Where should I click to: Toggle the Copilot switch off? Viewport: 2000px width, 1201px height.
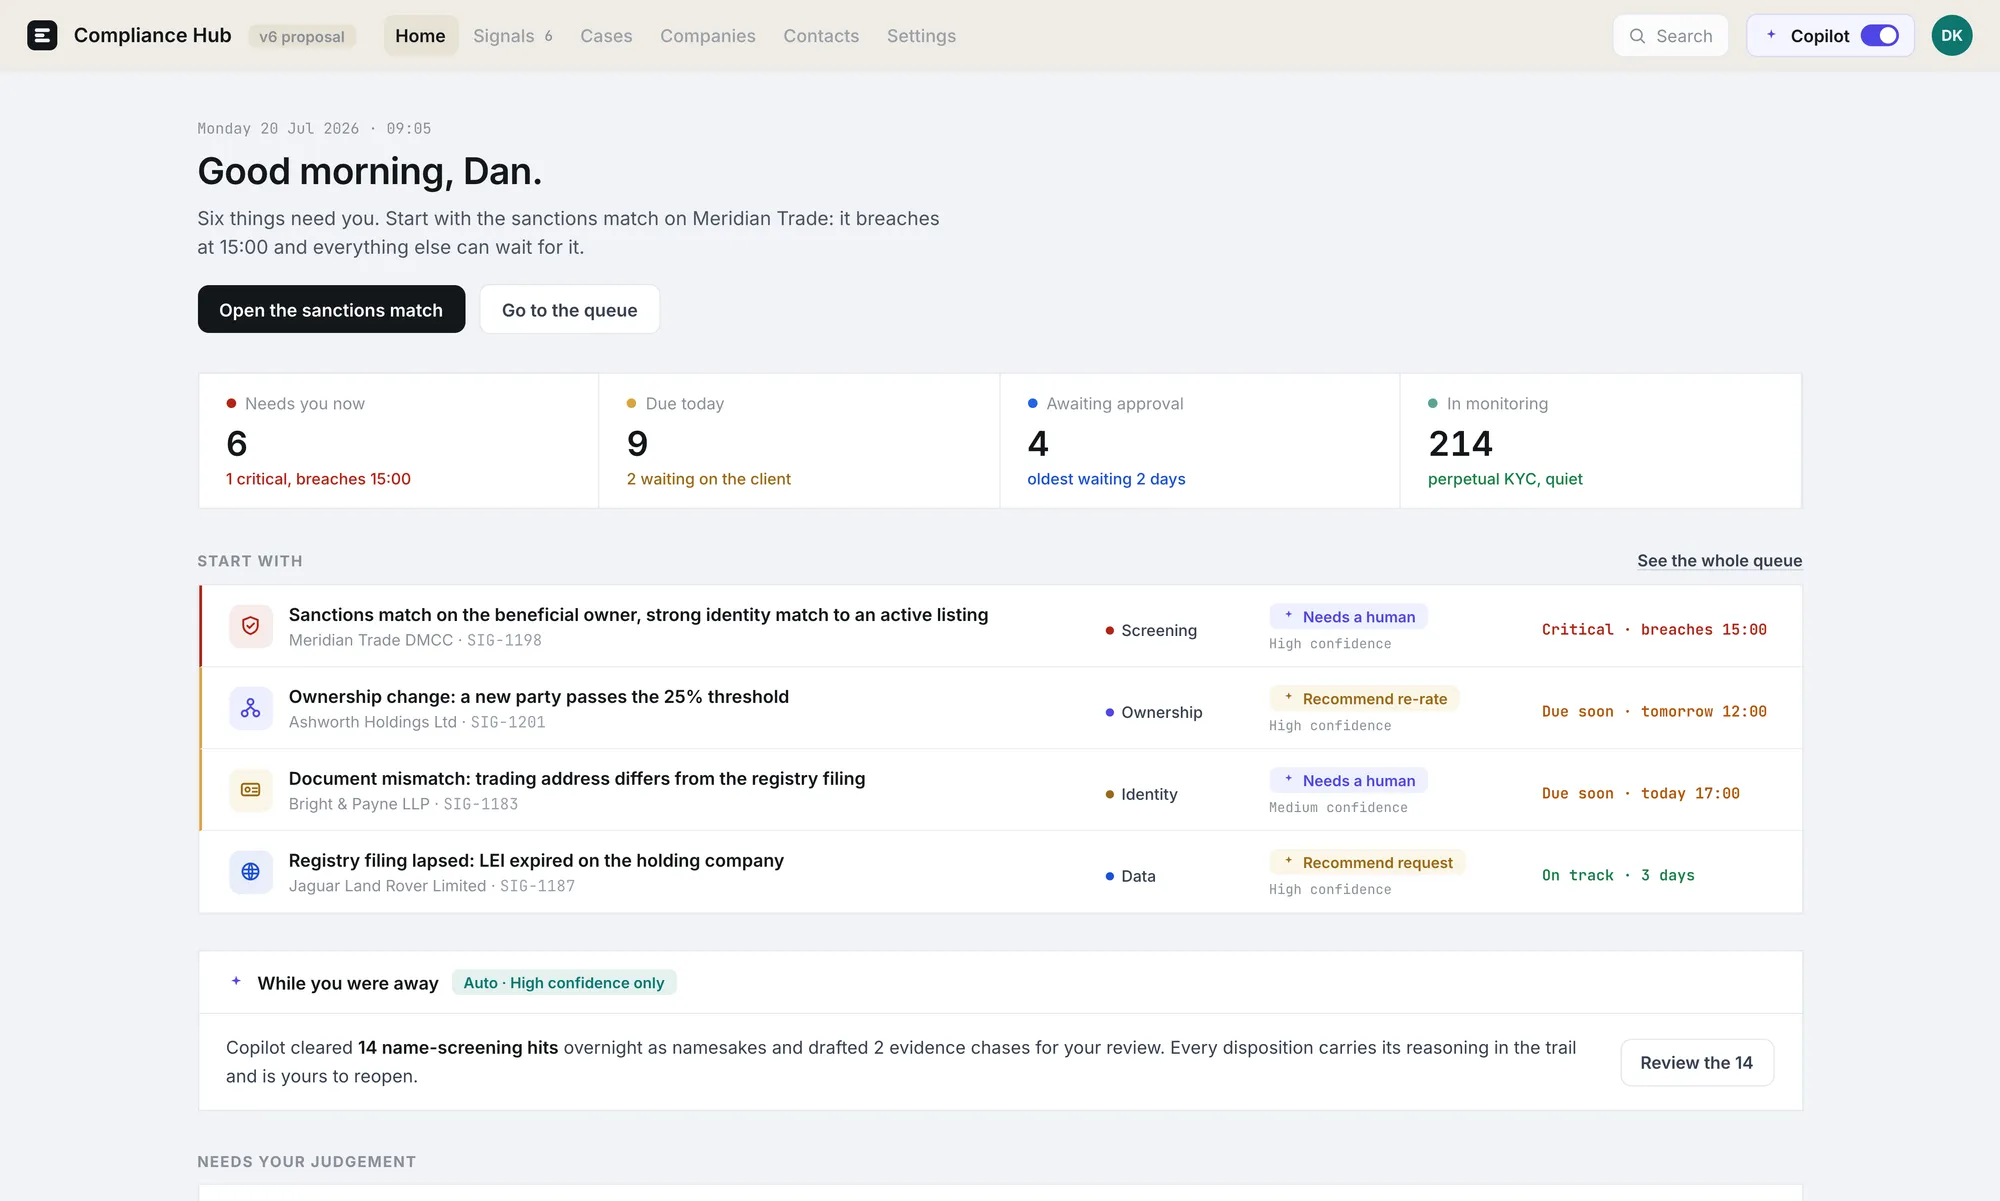click(1879, 36)
